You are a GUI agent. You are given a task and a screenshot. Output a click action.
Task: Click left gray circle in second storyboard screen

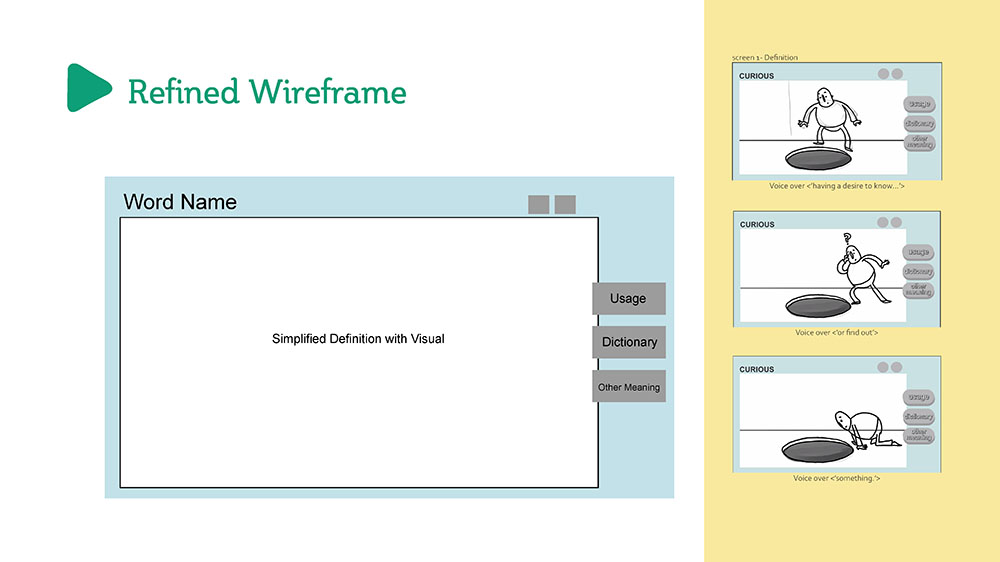883,222
